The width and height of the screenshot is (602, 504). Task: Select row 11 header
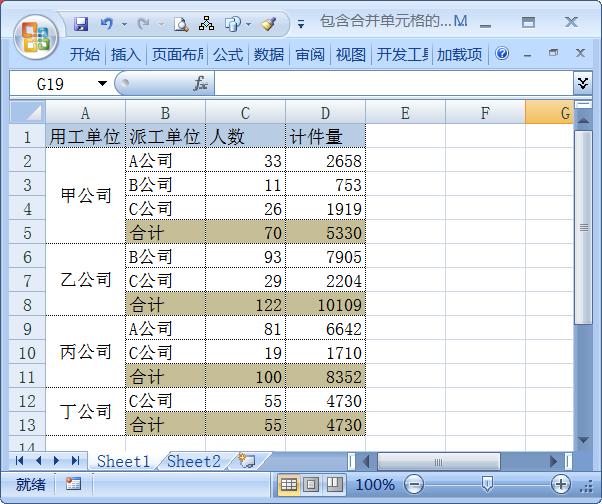click(x=27, y=377)
